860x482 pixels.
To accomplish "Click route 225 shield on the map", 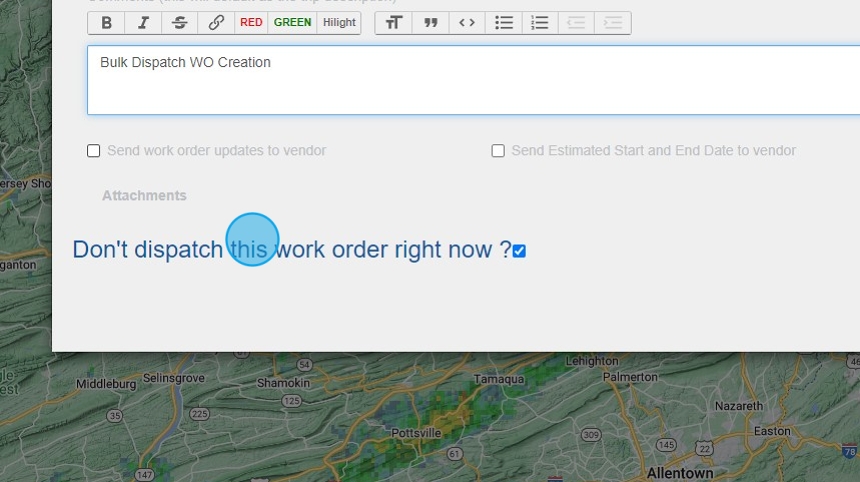I will 199,414.
